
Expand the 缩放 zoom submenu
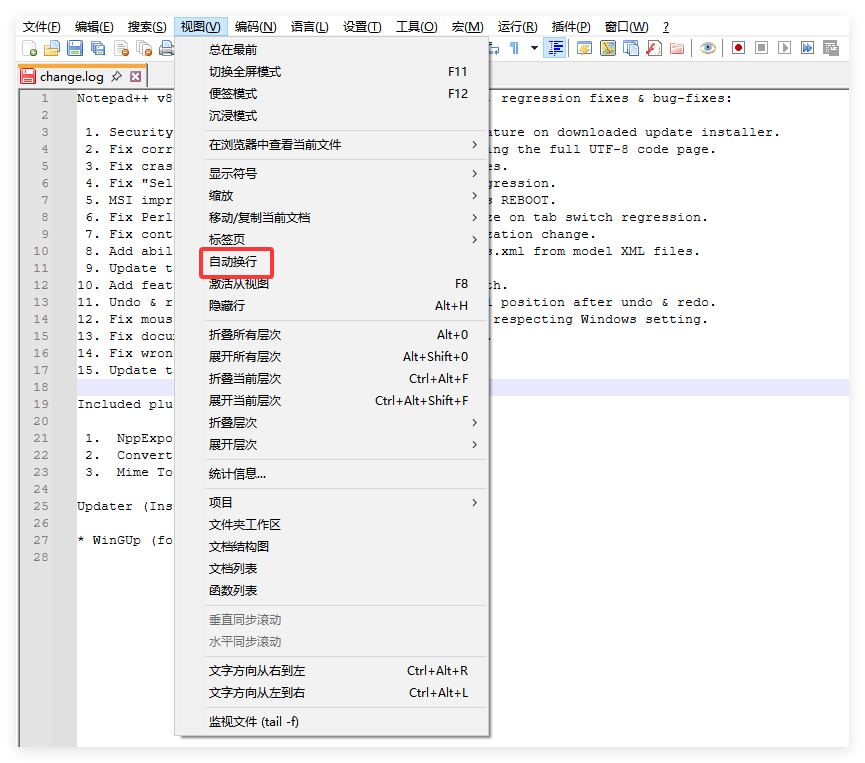coord(332,196)
